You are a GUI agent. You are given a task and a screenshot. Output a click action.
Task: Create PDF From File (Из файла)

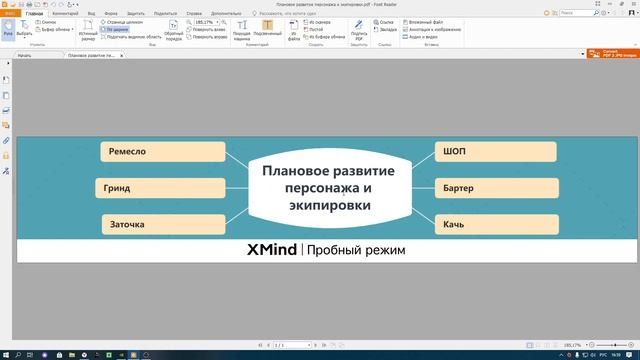tap(293, 30)
